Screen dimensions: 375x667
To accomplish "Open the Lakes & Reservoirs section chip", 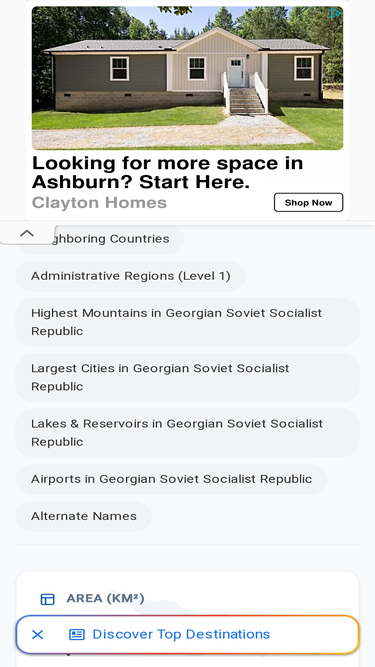I will [188, 433].
